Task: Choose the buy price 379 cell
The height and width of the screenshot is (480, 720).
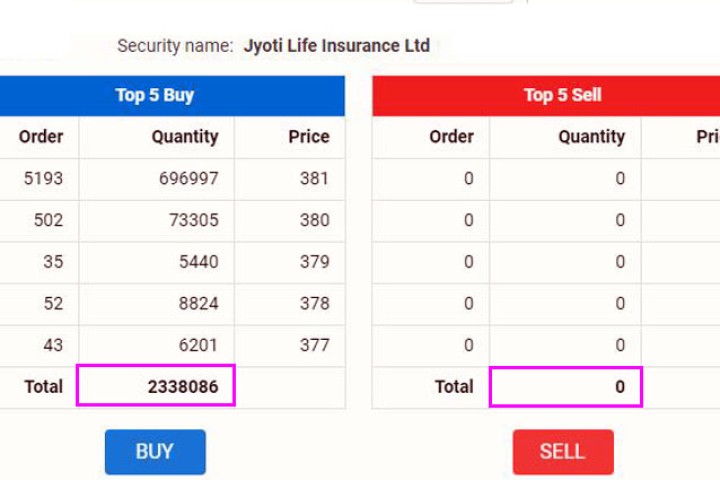Action: pyautogui.click(x=314, y=262)
